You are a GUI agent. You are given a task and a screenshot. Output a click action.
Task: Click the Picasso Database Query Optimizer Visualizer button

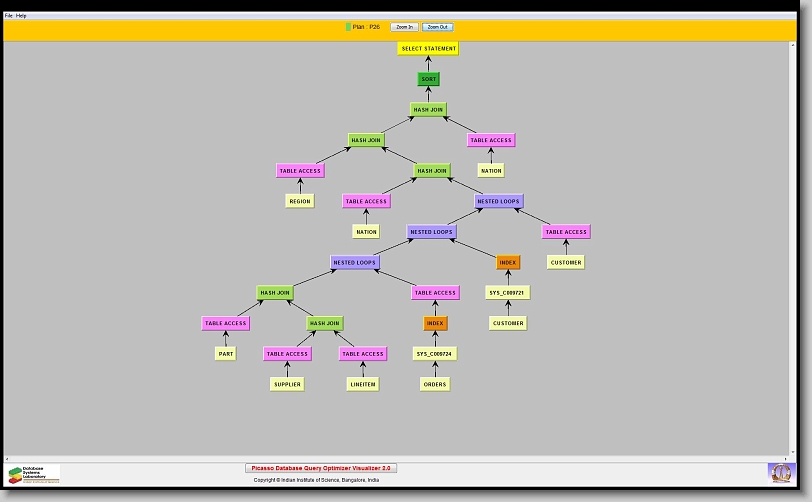point(321,468)
